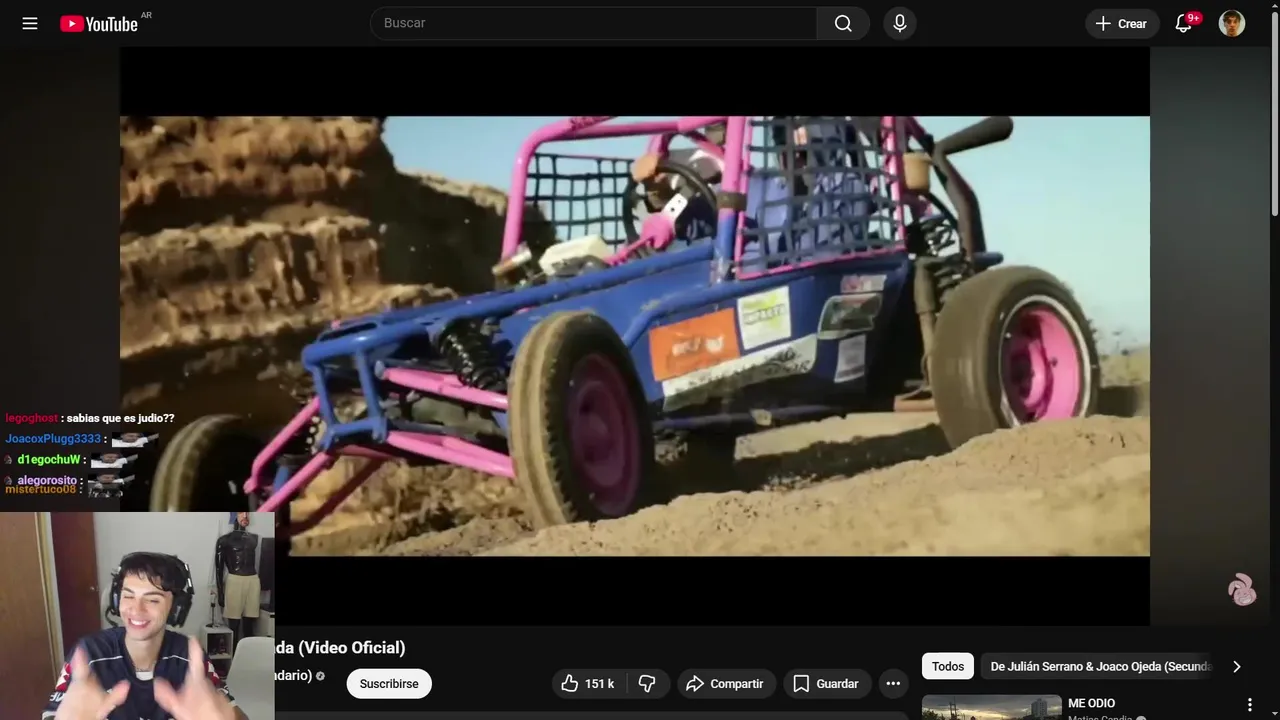Image resolution: width=1280 pixels, height=720 pixels.
Task: Click chat username JoacoxPlugg3333
Action: pyautogui.click(x=53, y=439)
